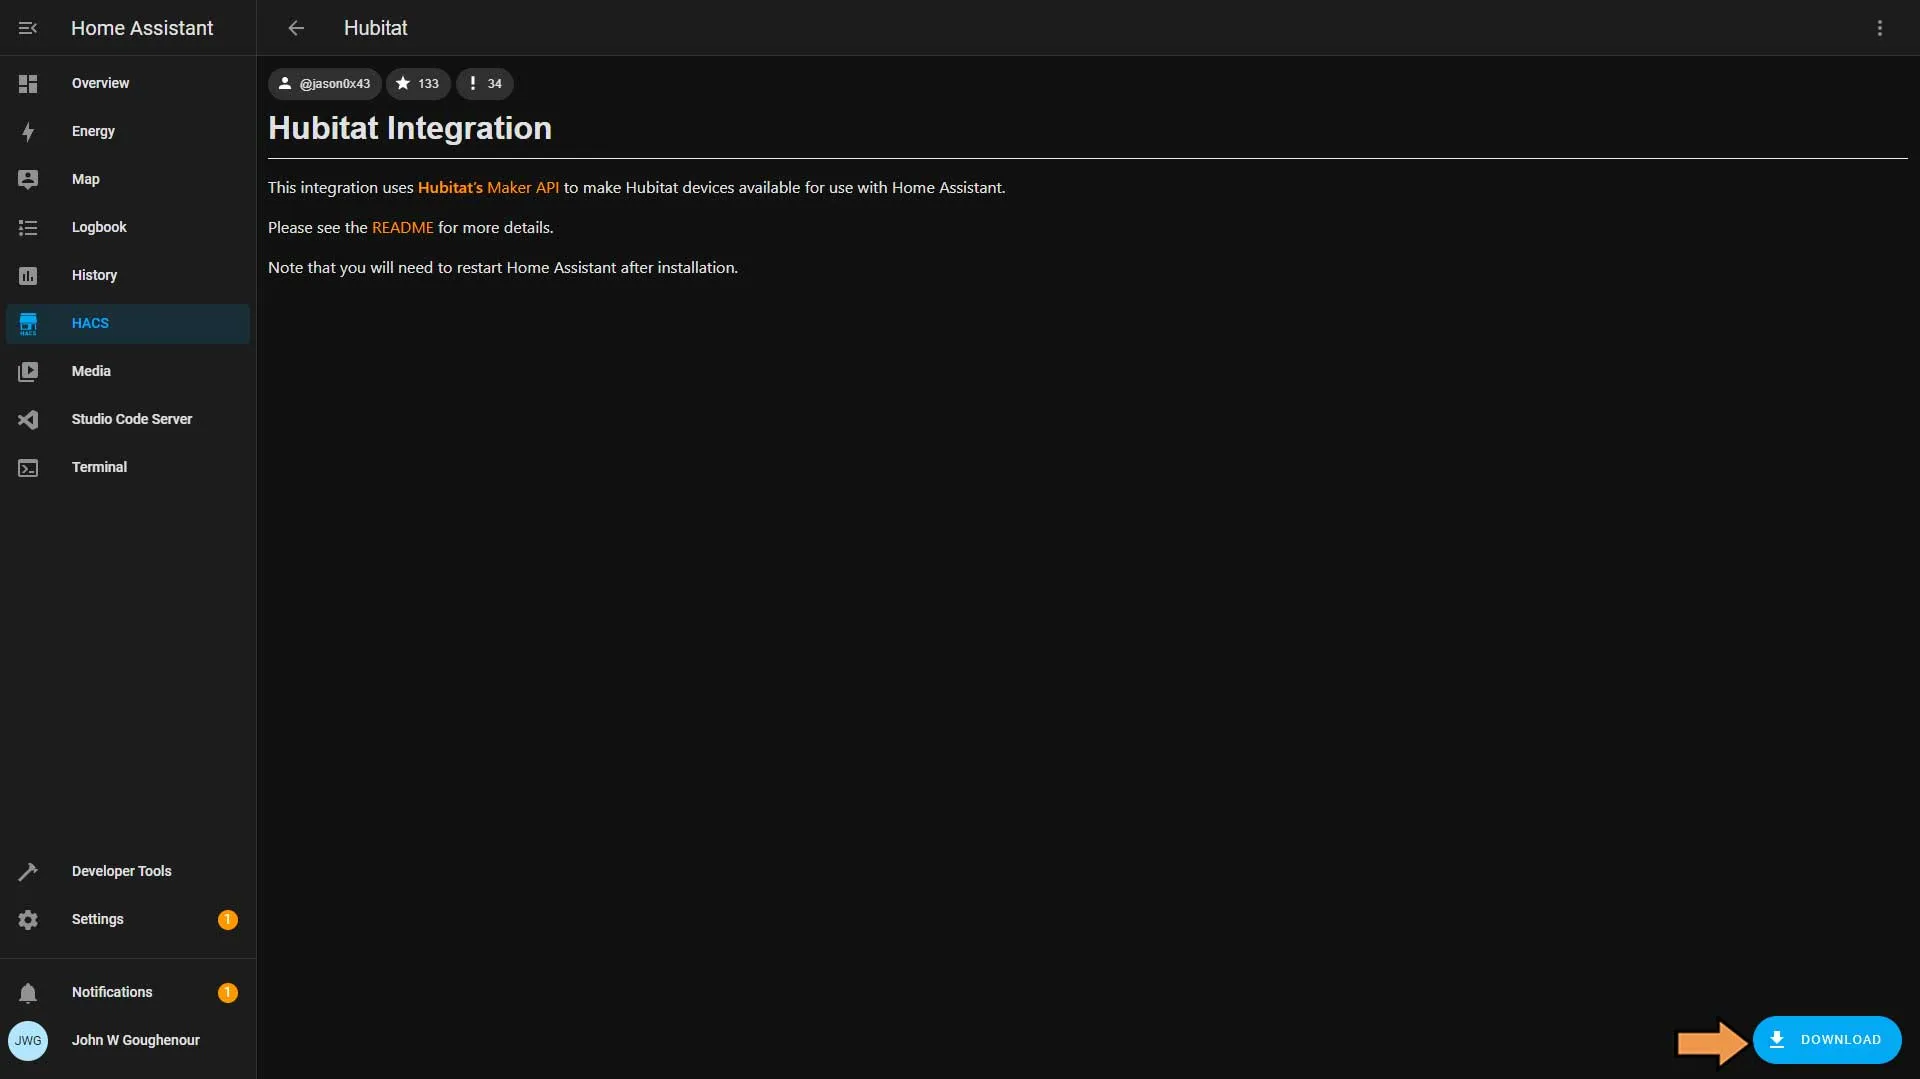Screen dimensions: 1920x1079
Task: Click the HACS store icon
Action: 28,324
